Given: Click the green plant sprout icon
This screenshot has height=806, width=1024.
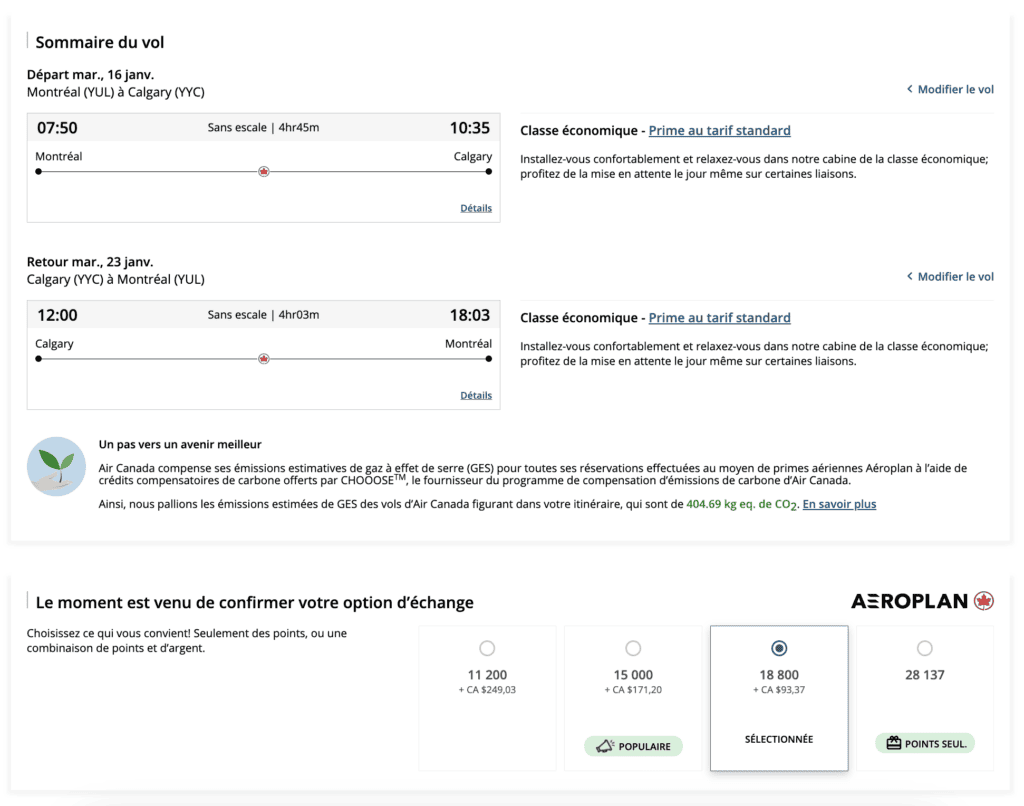Looking at the screenshot, I should (x=56, y=466).
